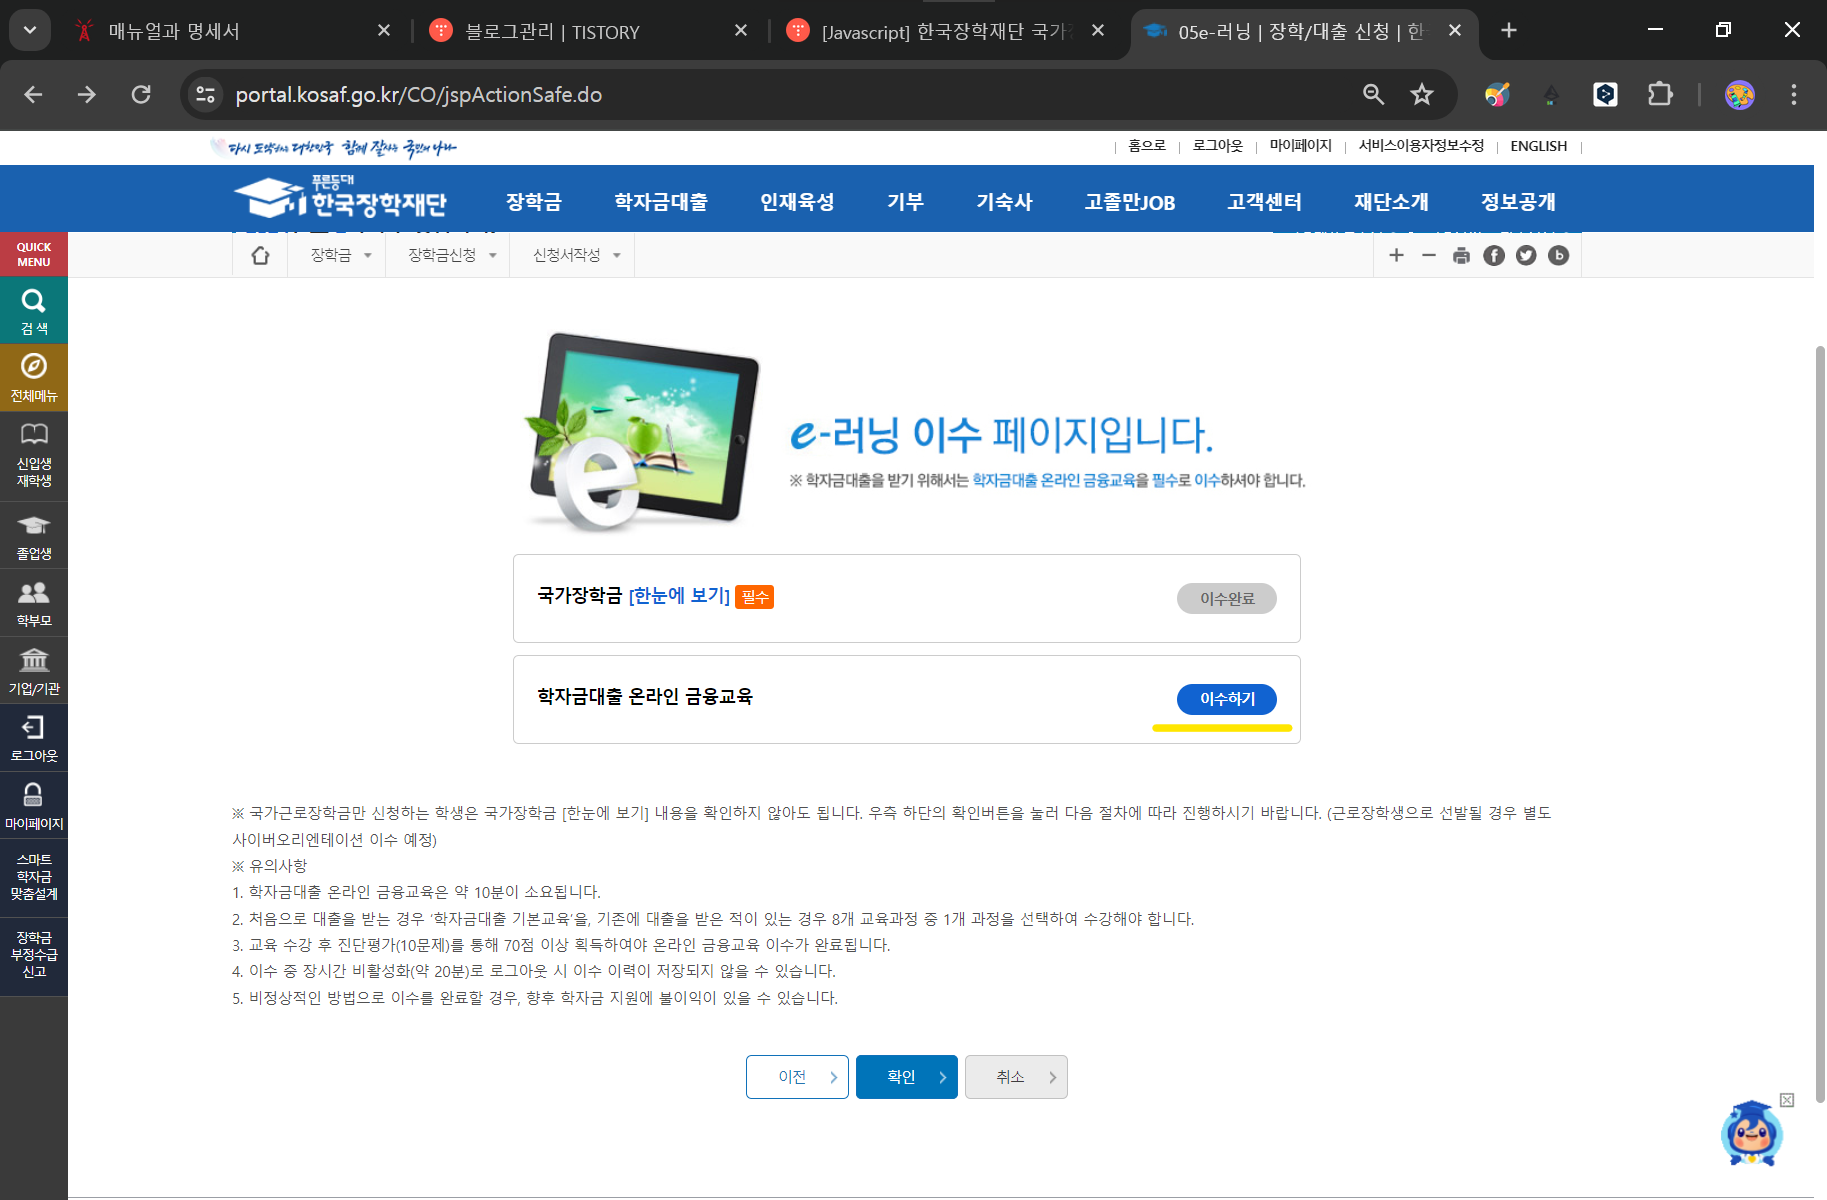This screenshot has height=1200, width=1827.
Task: Open the 재단소개 main menu
Action: pos(1391,201)
